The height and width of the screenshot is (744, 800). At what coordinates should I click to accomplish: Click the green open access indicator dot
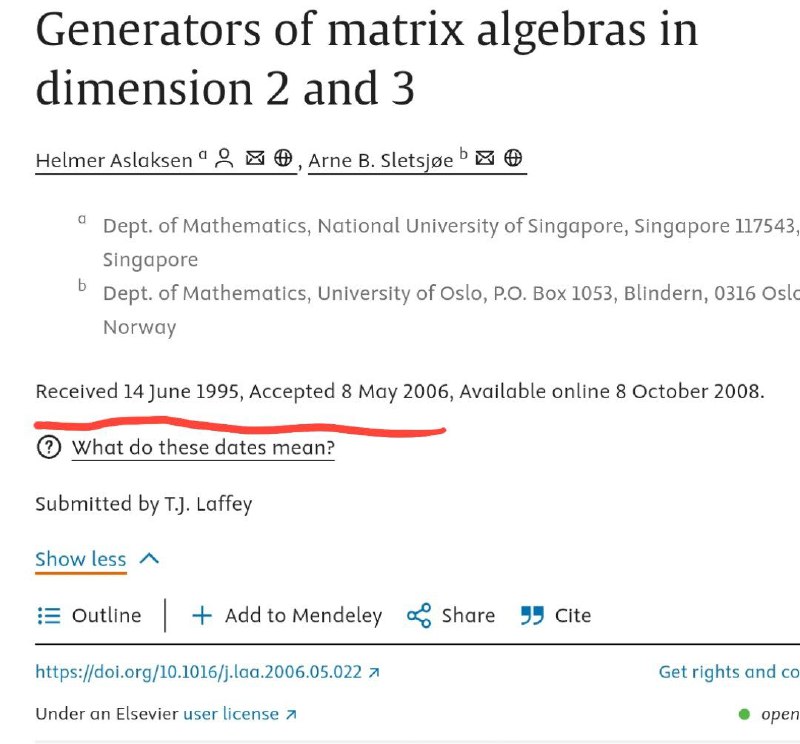(x=744, y=714)
